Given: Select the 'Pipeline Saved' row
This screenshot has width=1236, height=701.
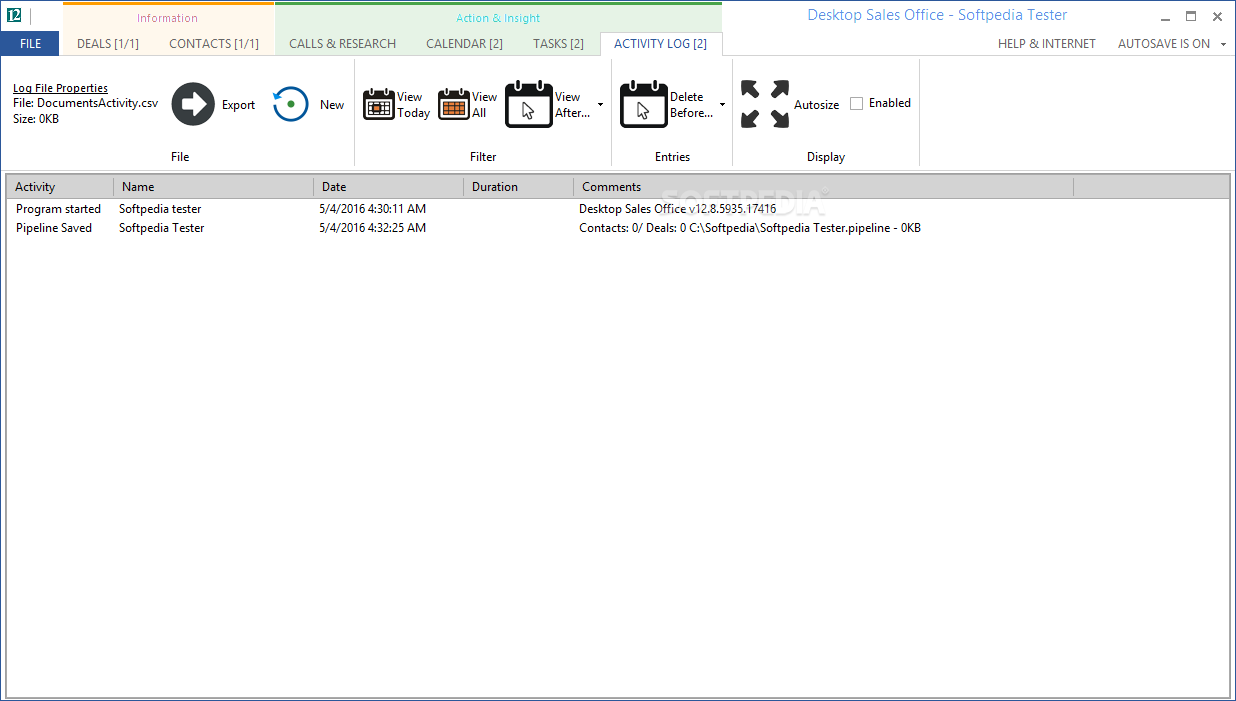Looking at the screenshot, I should 618,228.
